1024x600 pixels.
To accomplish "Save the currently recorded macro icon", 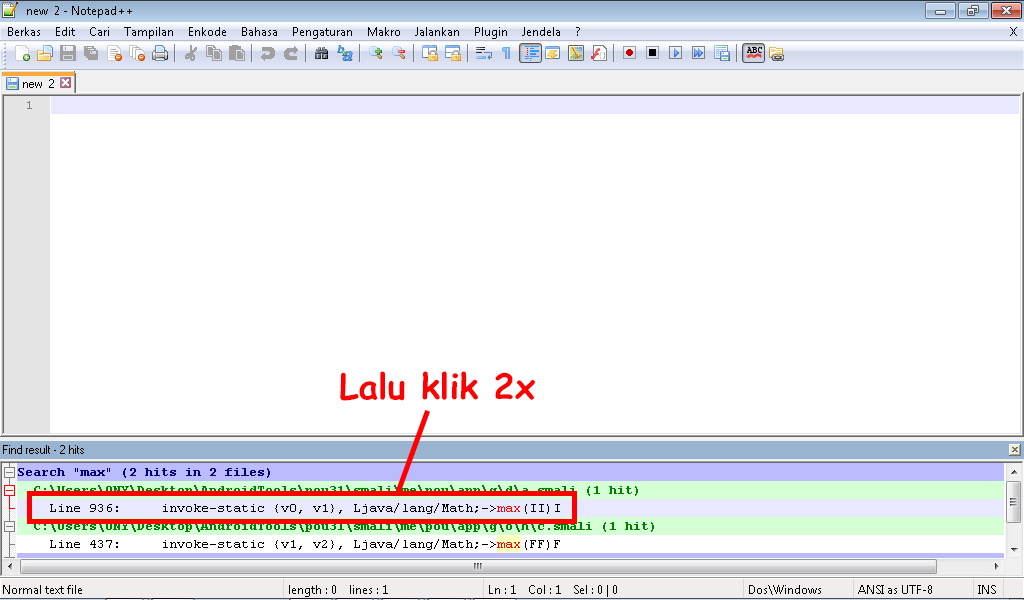I will [722, 54].
